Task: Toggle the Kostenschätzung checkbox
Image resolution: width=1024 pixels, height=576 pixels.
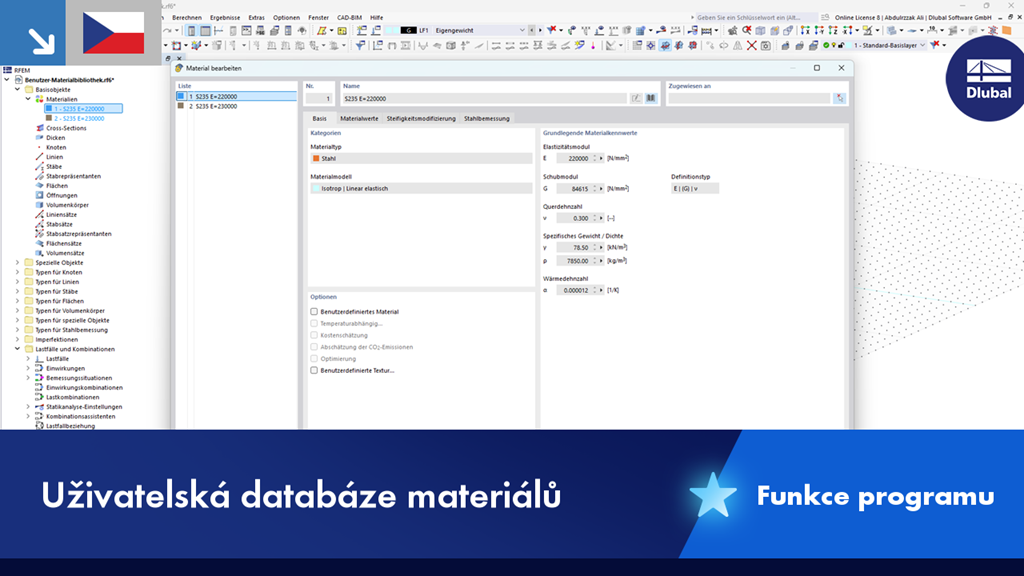Action: 314,335
